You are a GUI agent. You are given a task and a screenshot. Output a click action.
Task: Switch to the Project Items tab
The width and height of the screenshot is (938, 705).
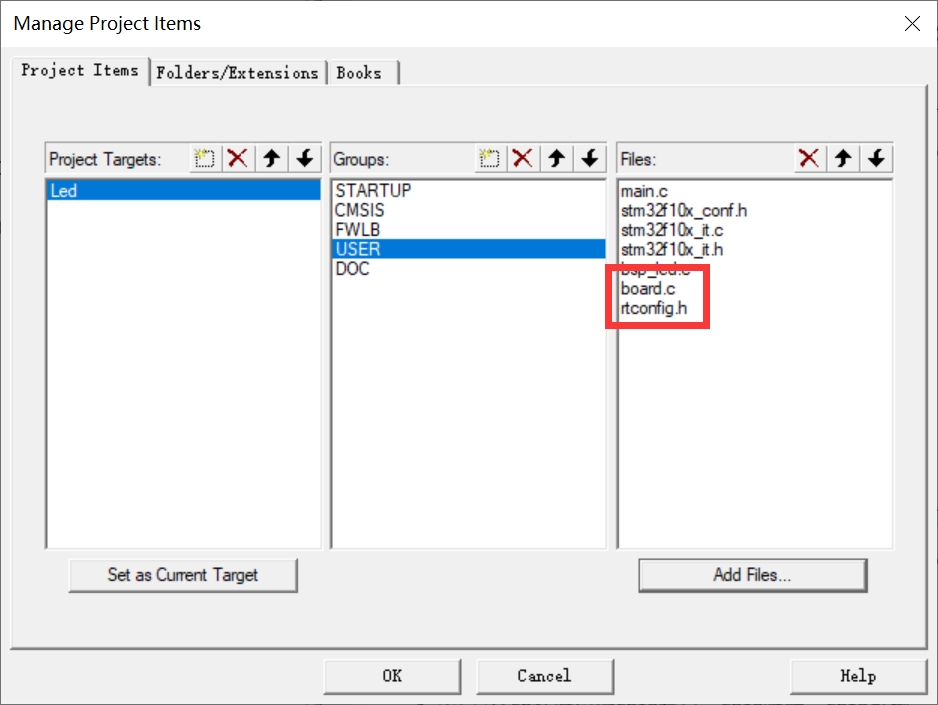(x=80, y=71)
